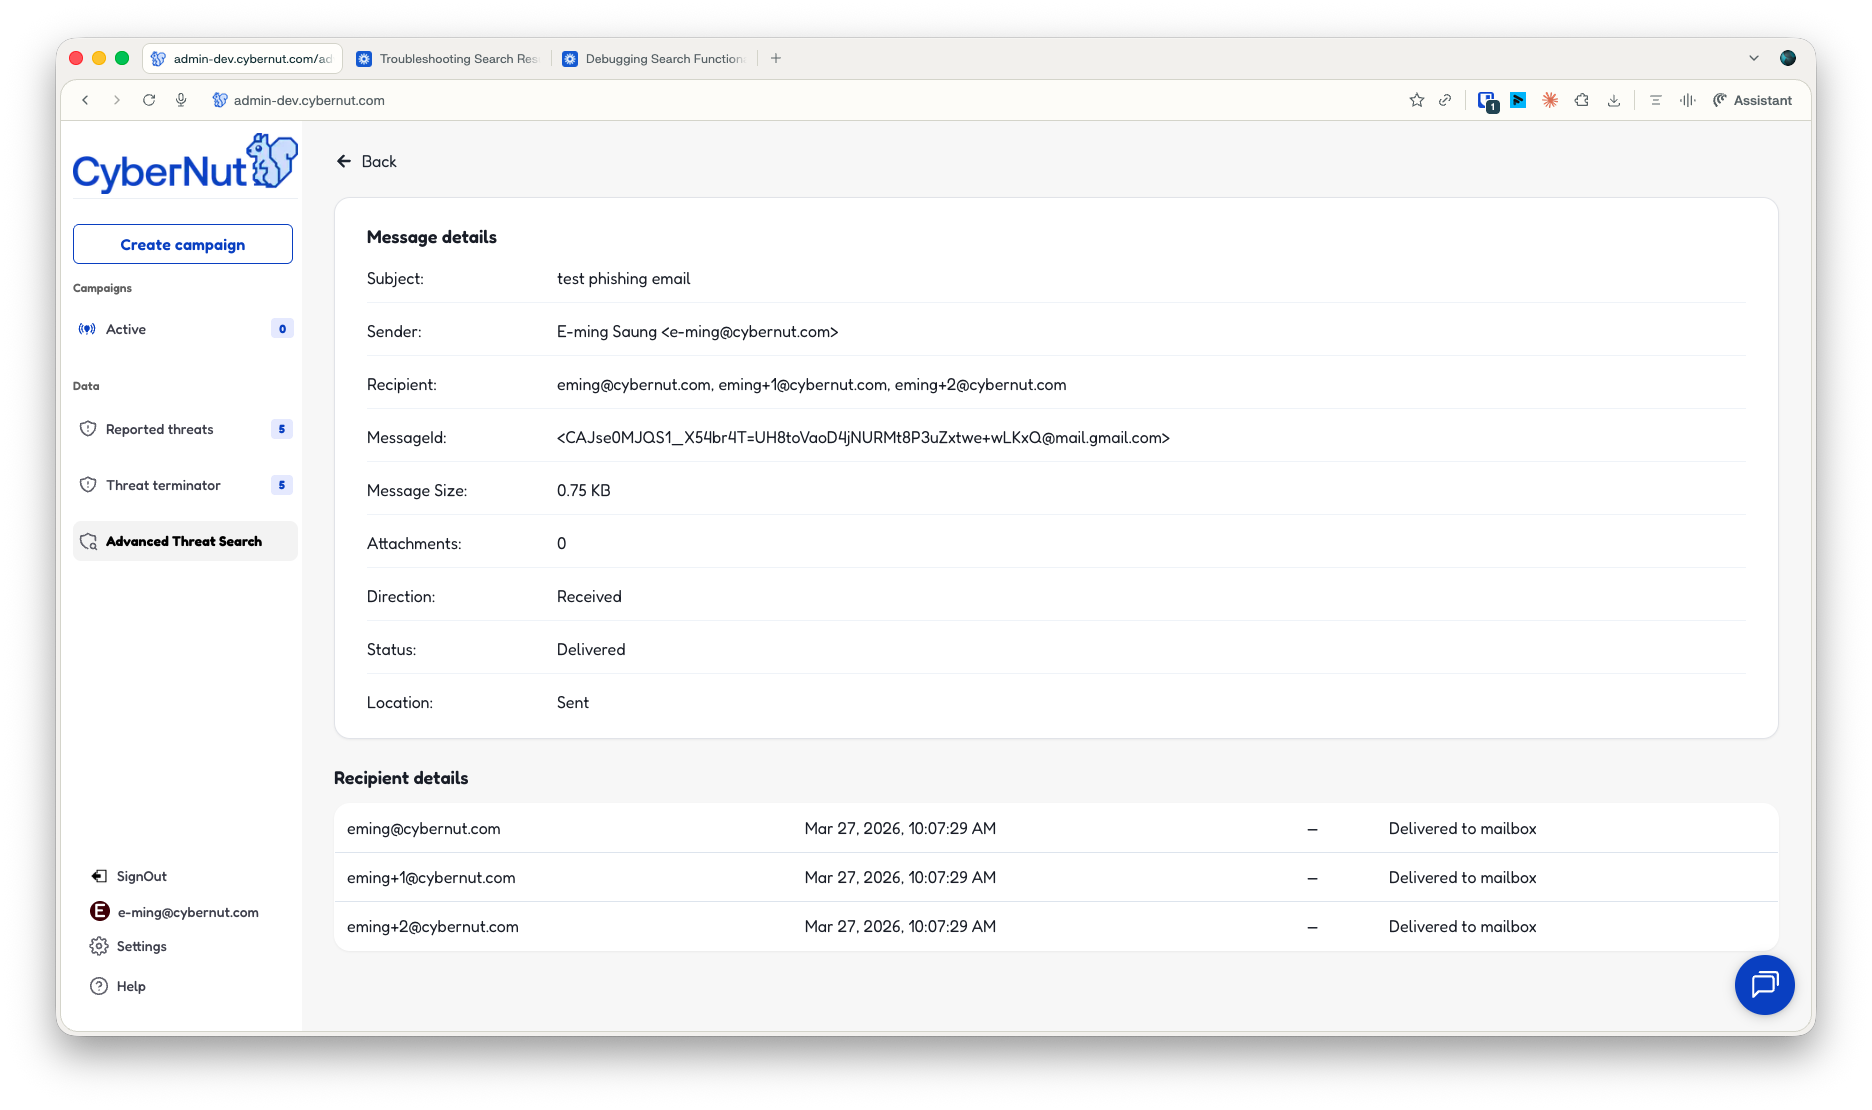The height and width of the screenshot is (1110, 1872).
Task: Open the browser extensions puzzle icon
Action: pos(1581,100)
